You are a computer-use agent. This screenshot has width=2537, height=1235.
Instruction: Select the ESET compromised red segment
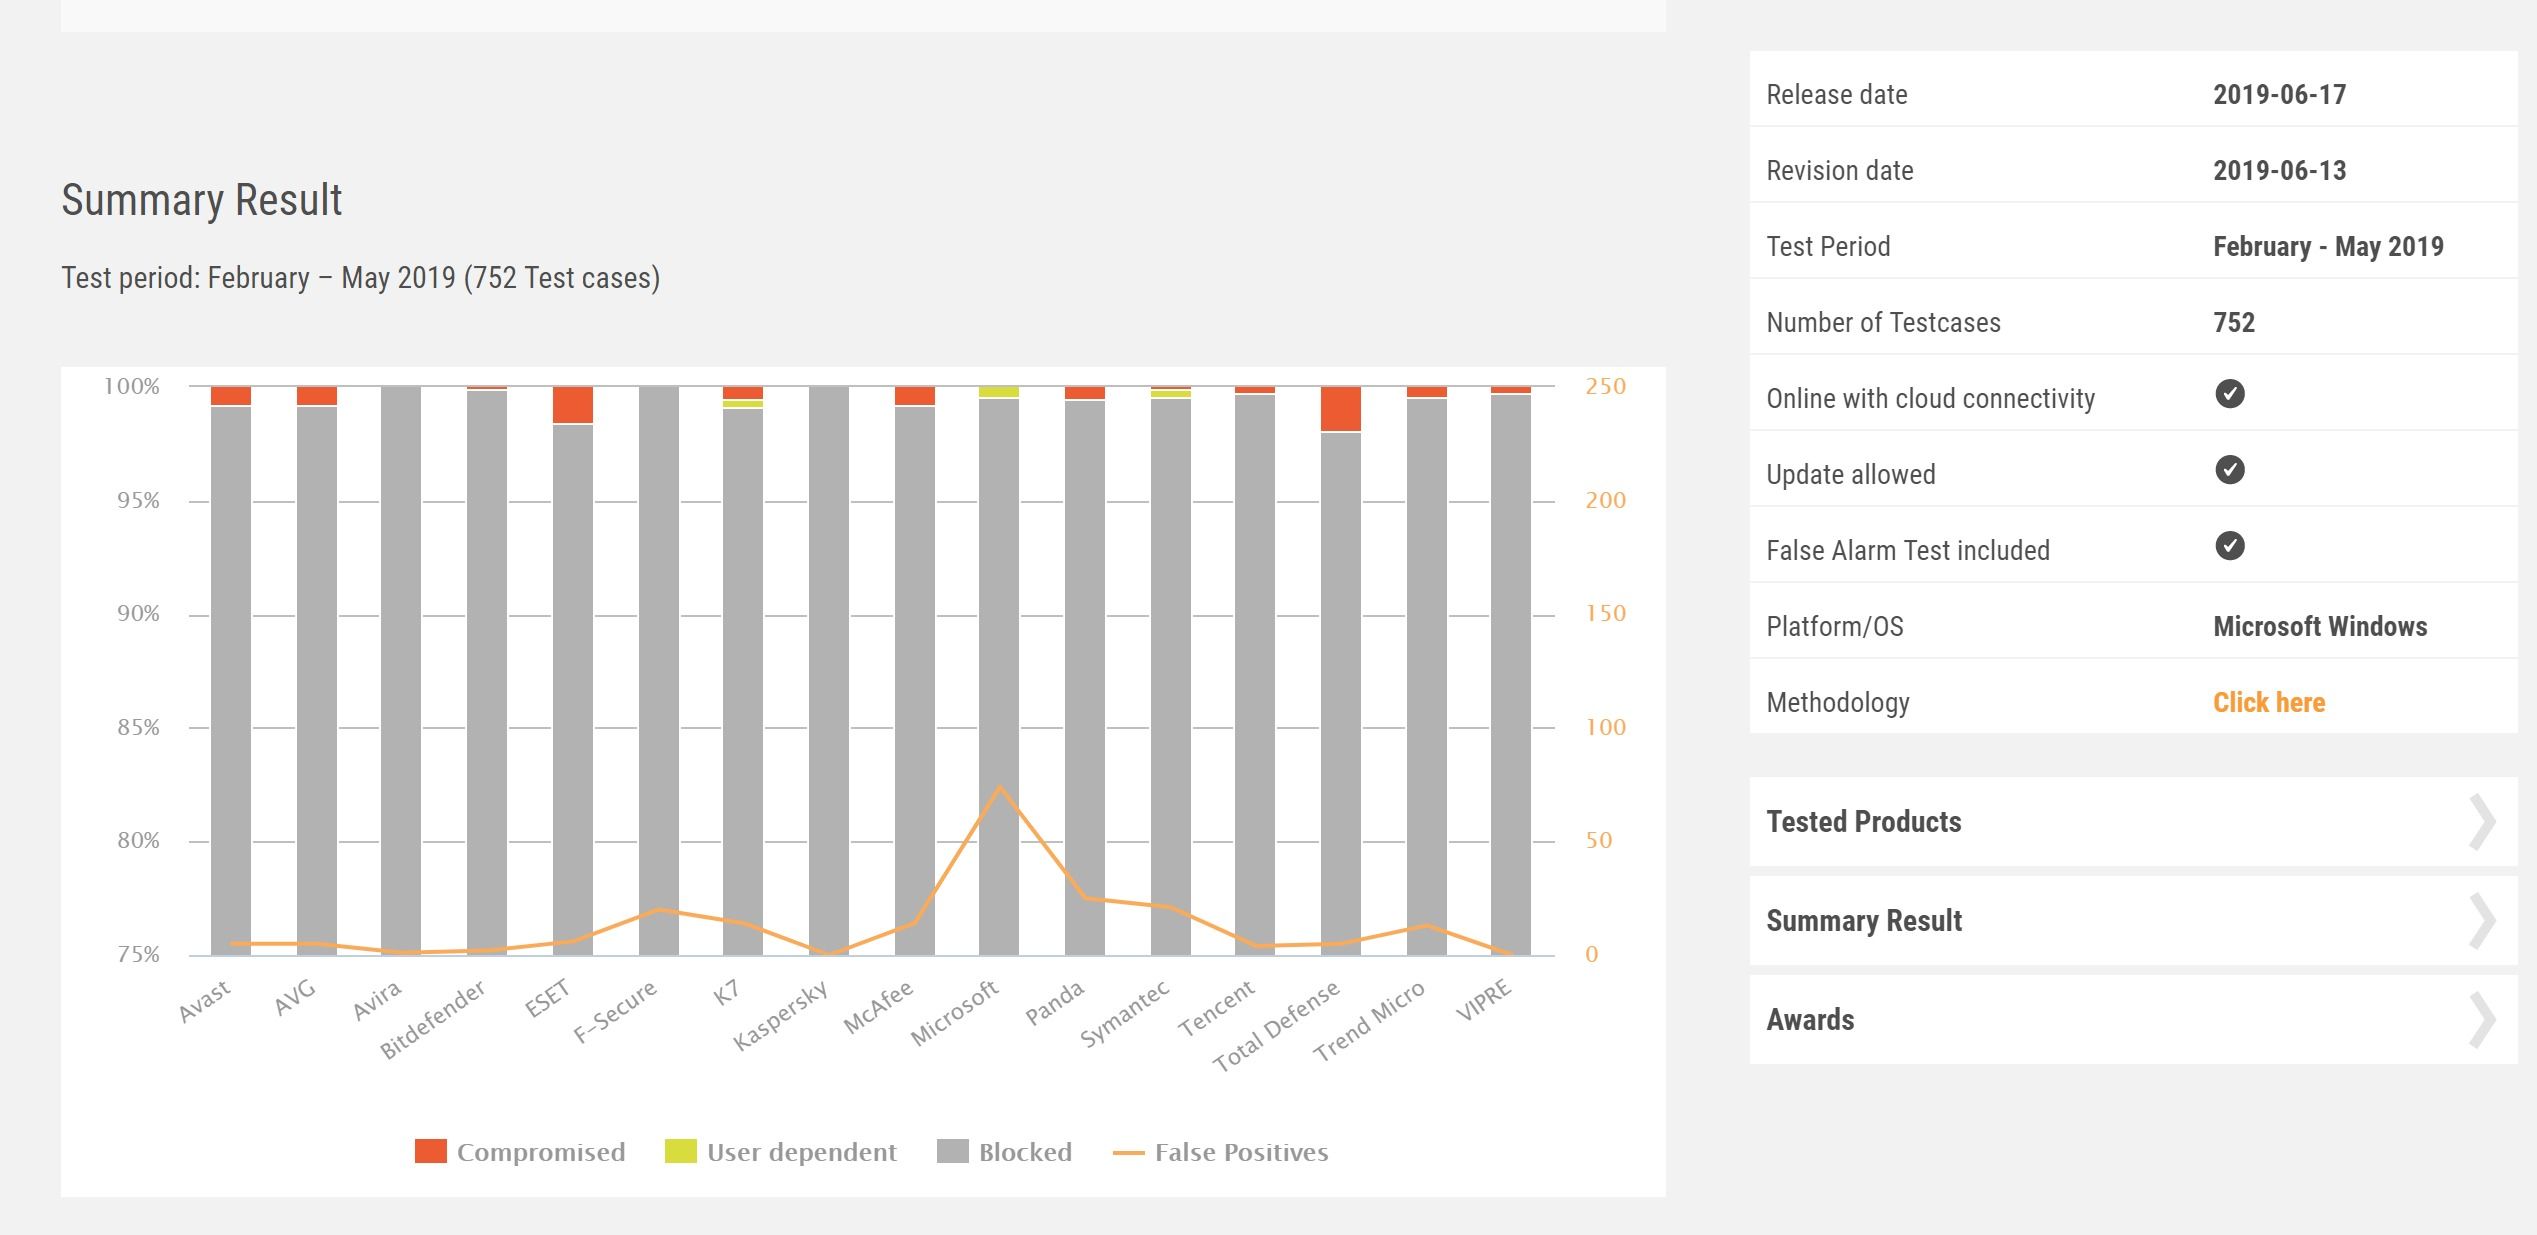(573, 405)
